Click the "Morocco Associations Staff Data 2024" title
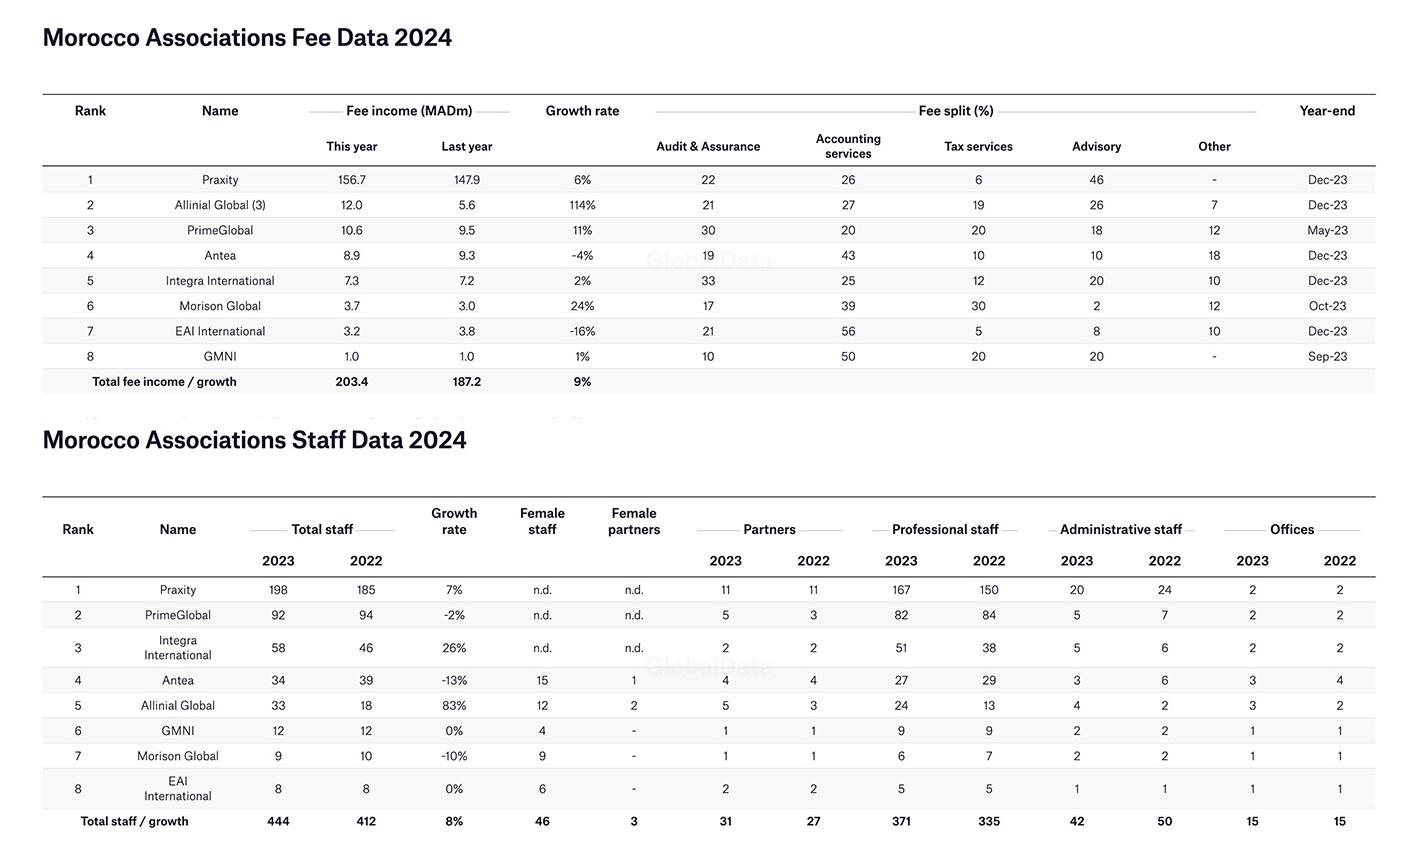This screenshot has height=850, width=1427. click(x=254, y=441)
